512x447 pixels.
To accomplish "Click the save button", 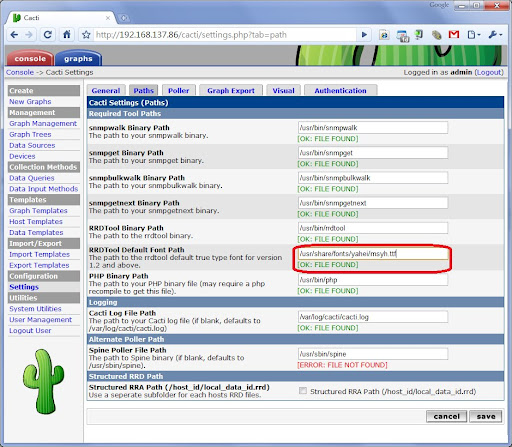I will 485,416.
